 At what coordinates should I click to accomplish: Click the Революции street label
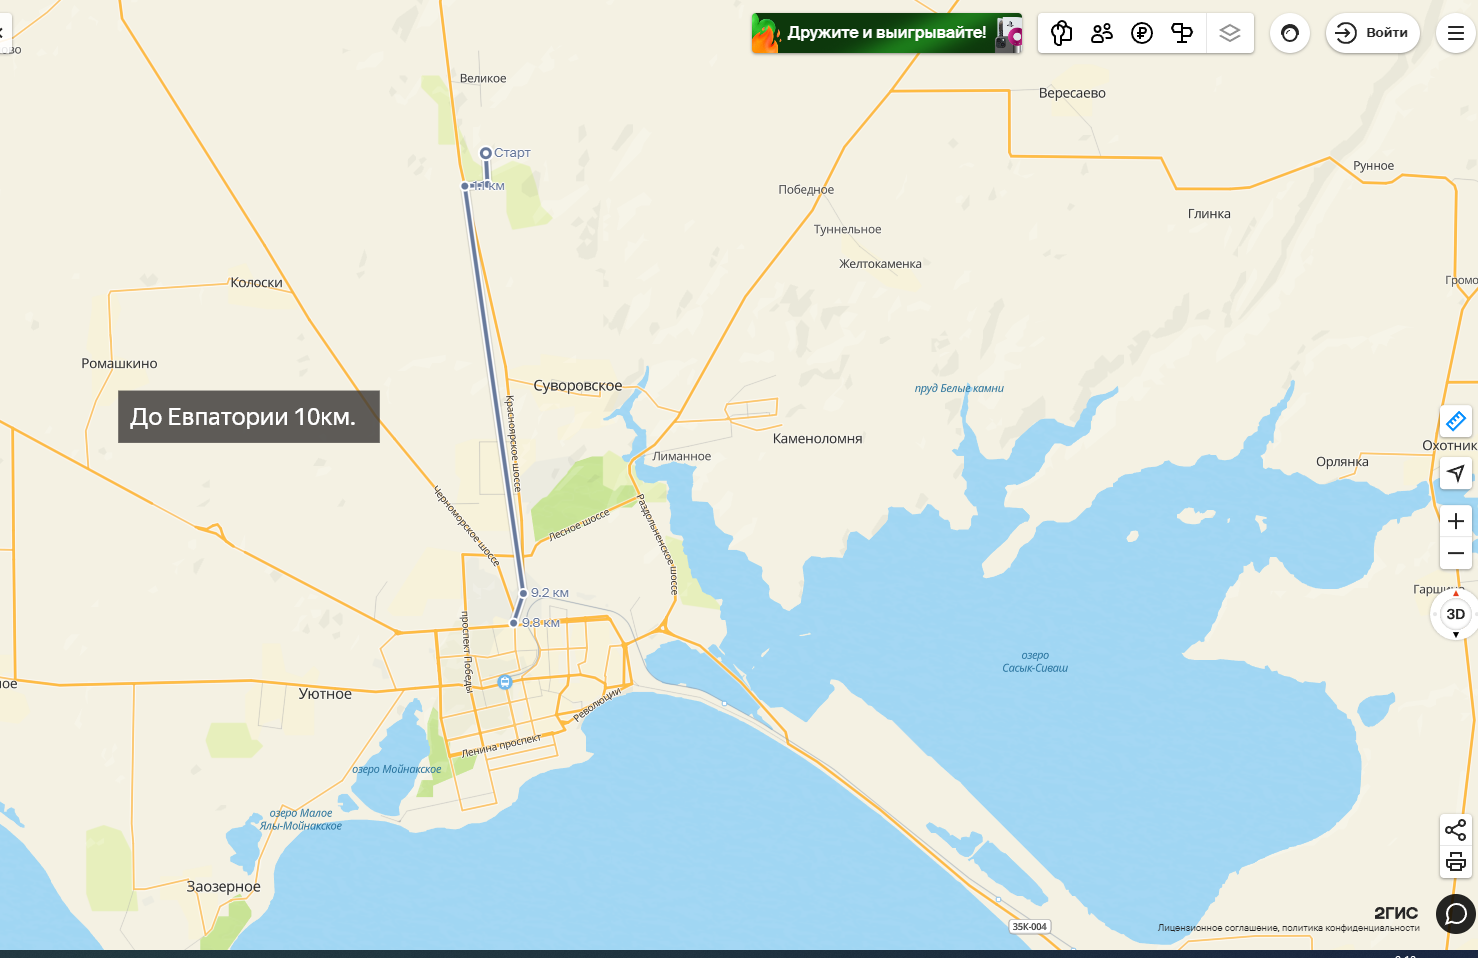point(597,704)
